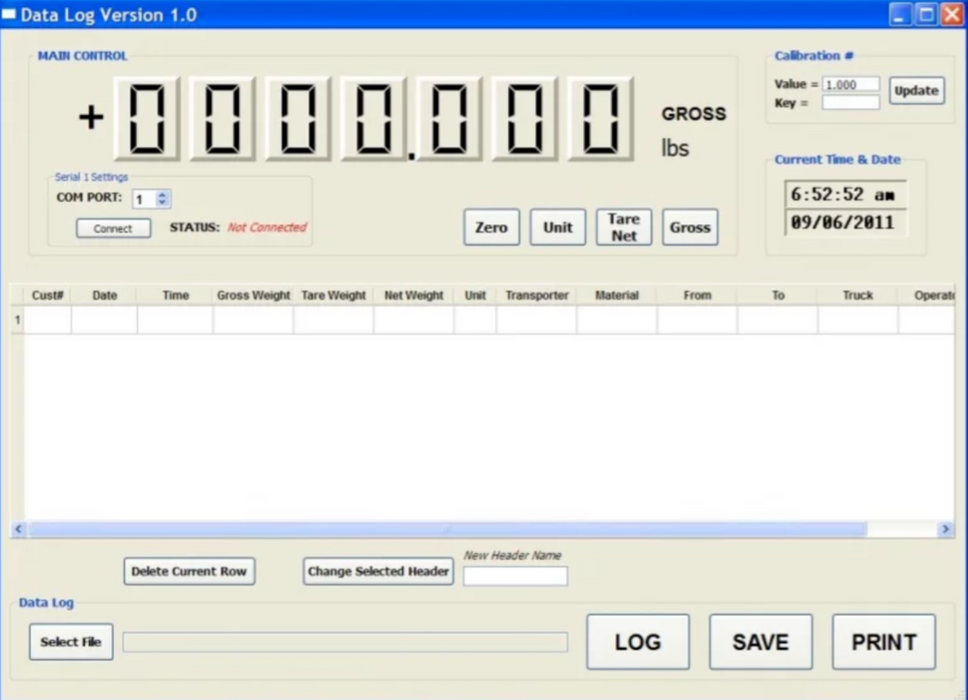
Task: Decrease the COM PORT number with the down arrow
Action: point(163,202)
